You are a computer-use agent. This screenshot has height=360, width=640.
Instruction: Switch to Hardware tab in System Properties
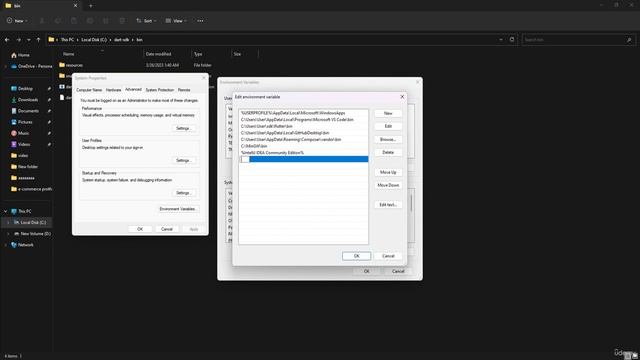pyautogui.click(x=113, y=90)
